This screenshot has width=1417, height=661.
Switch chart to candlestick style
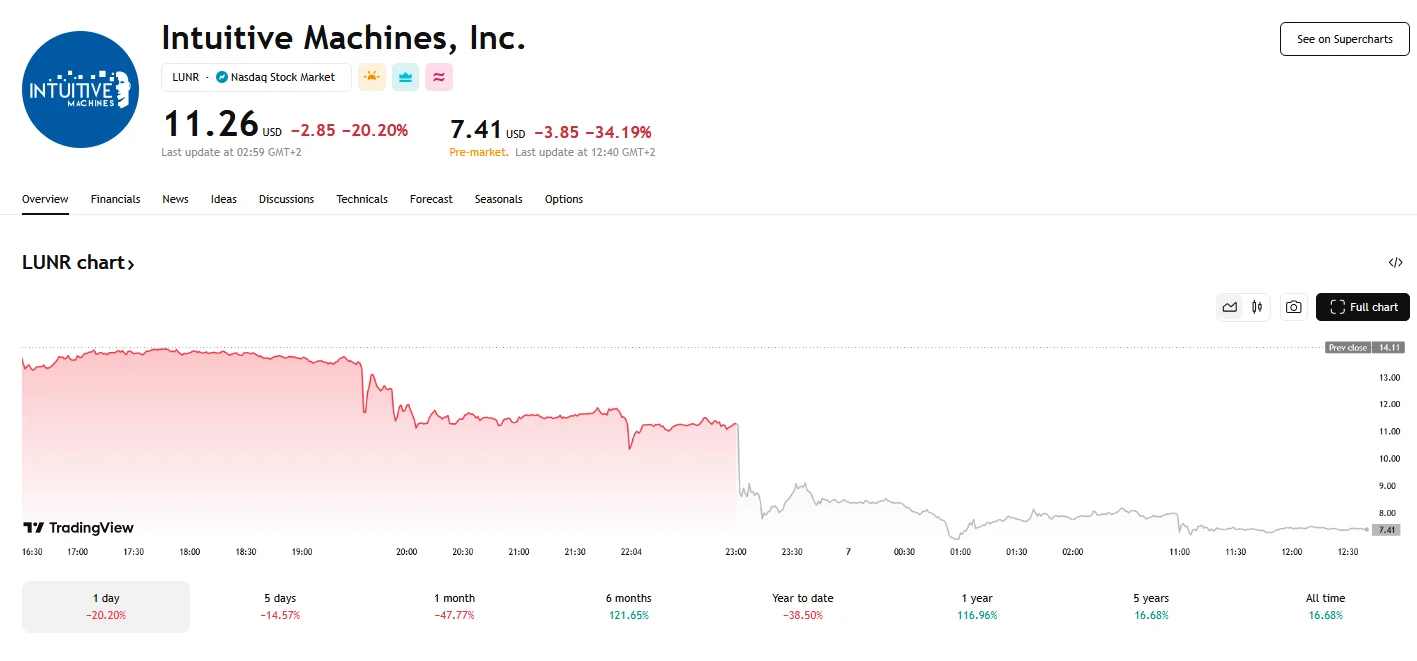coord(1257,307)
